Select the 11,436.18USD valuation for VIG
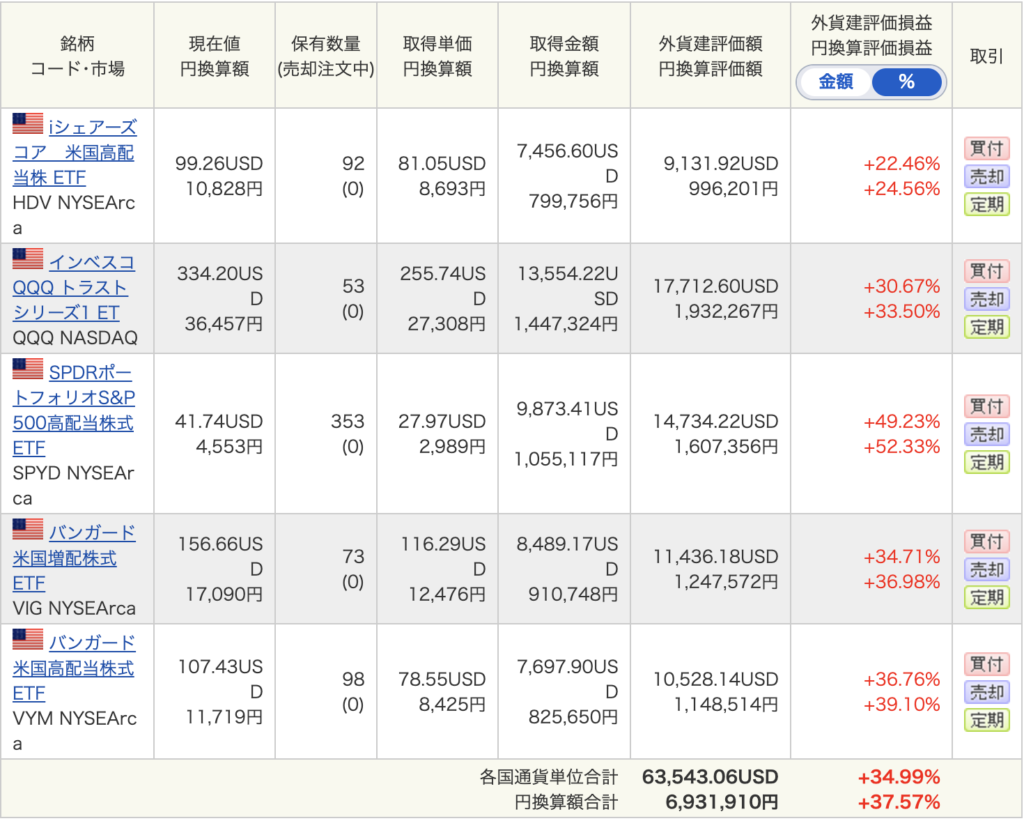This screenshot has width=1024, height=821. coord(716,556)
